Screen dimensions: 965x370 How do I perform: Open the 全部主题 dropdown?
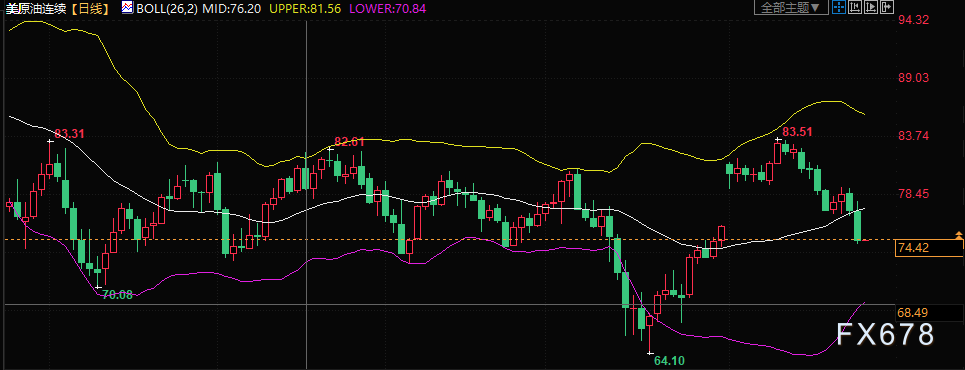(x=791, y=7)
